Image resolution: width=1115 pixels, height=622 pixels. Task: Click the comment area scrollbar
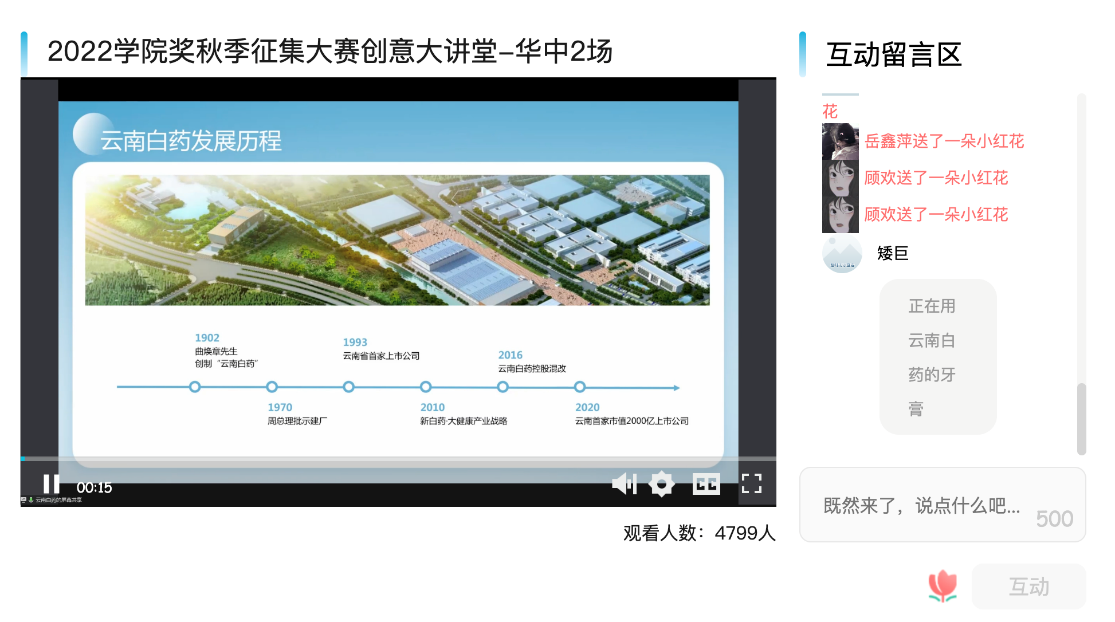pyautogui.click(x=1082, y=419)
